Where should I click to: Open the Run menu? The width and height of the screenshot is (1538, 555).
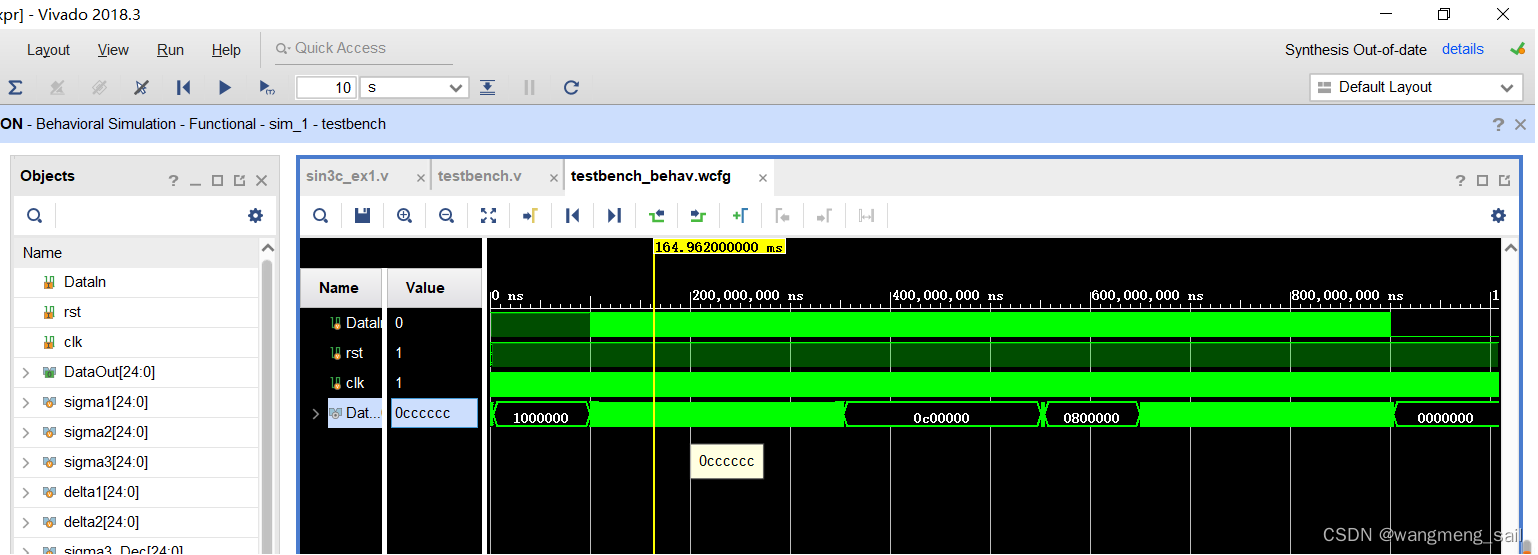tap(170, 50)
